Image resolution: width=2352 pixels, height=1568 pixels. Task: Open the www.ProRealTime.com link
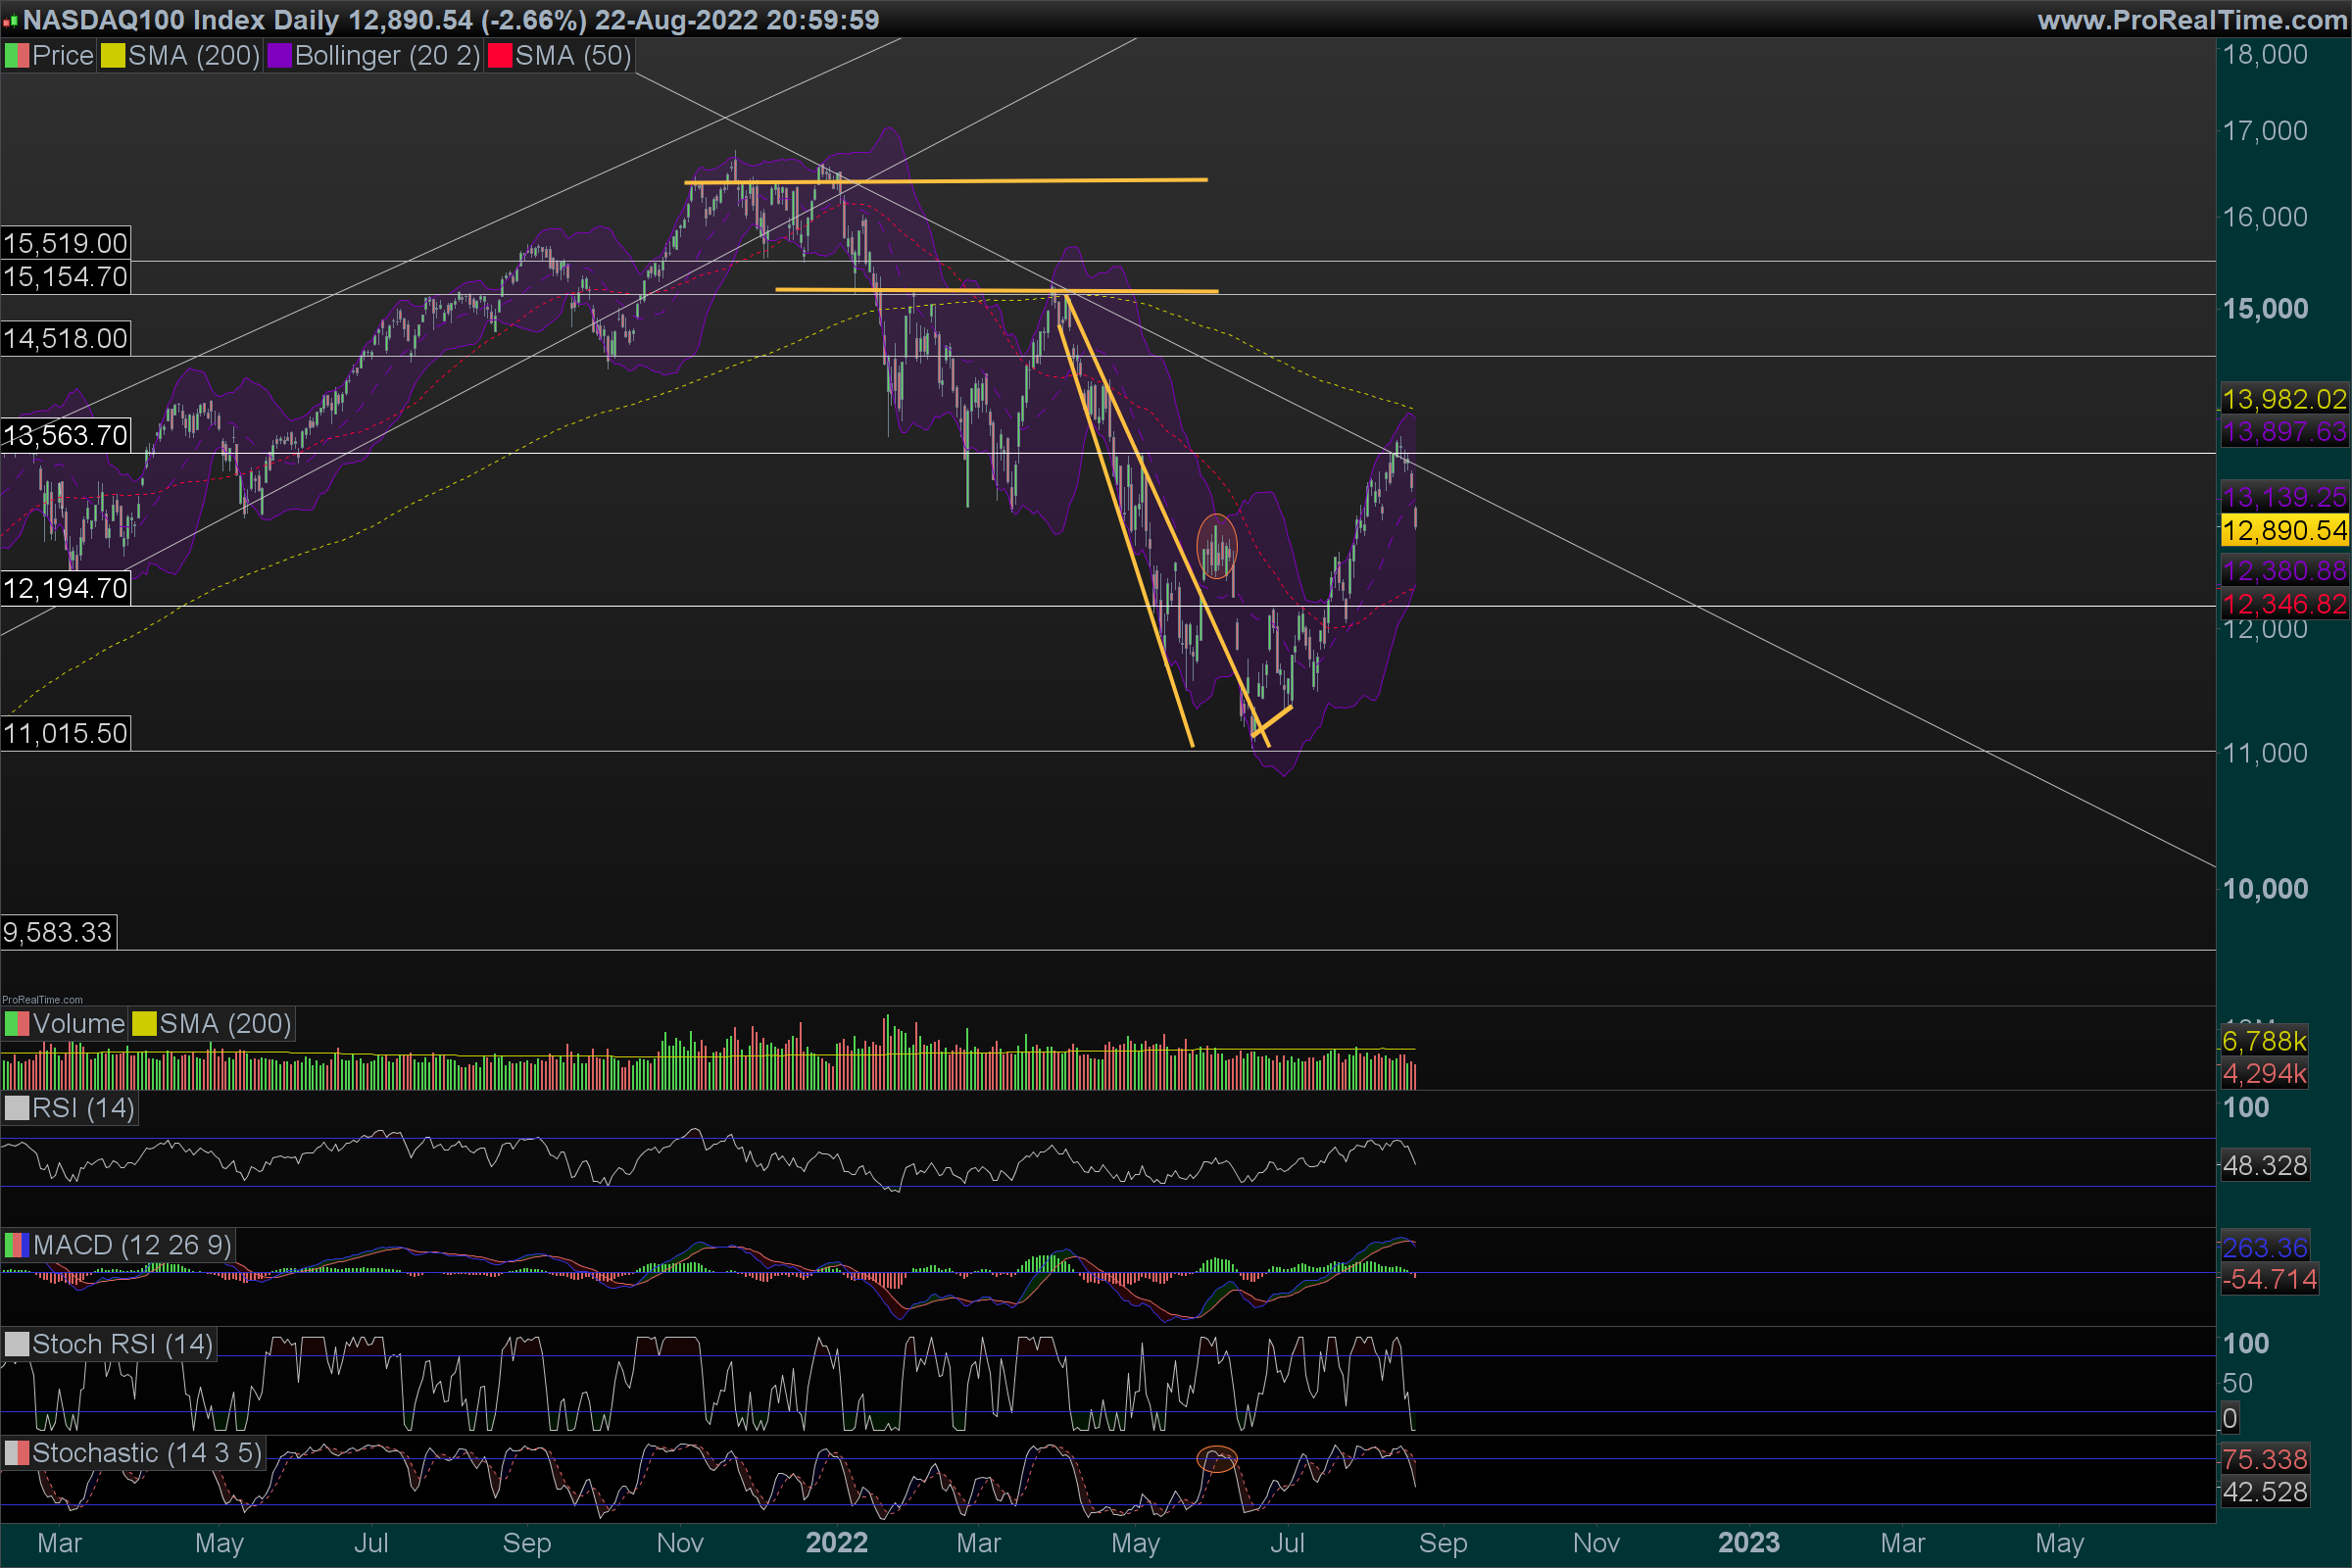(2192, 20)
